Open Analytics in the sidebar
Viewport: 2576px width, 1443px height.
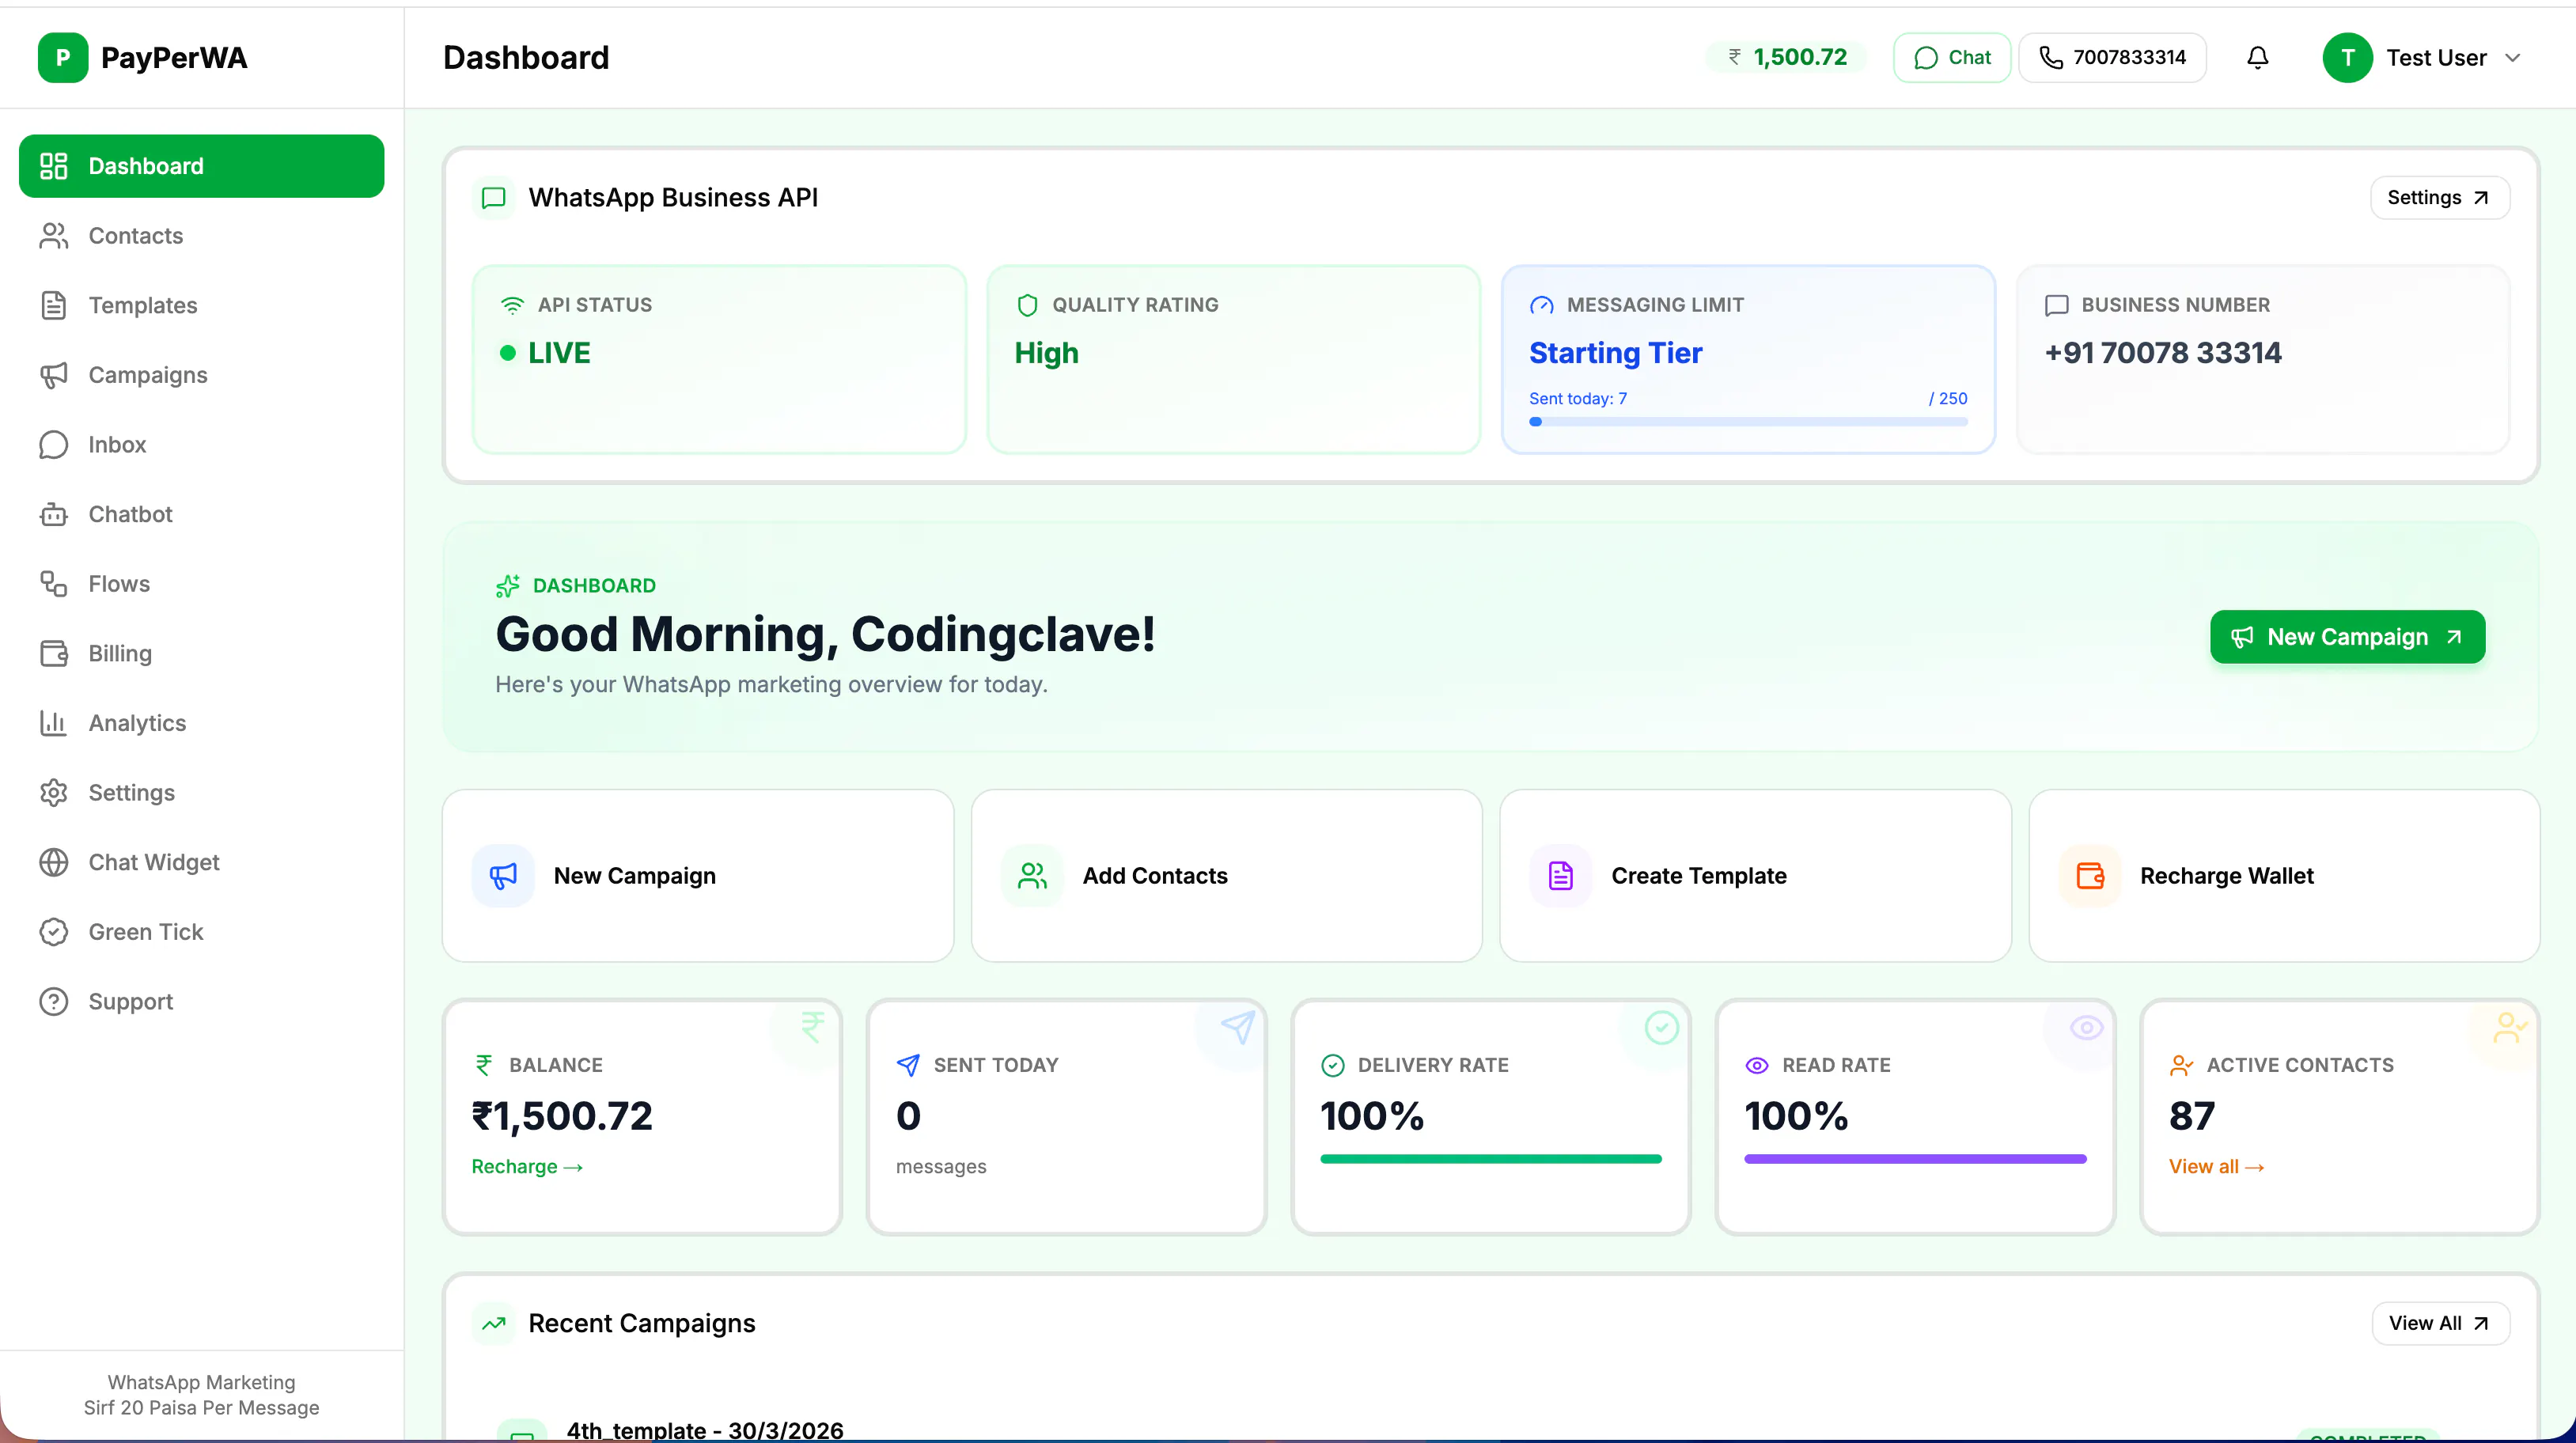201,723
